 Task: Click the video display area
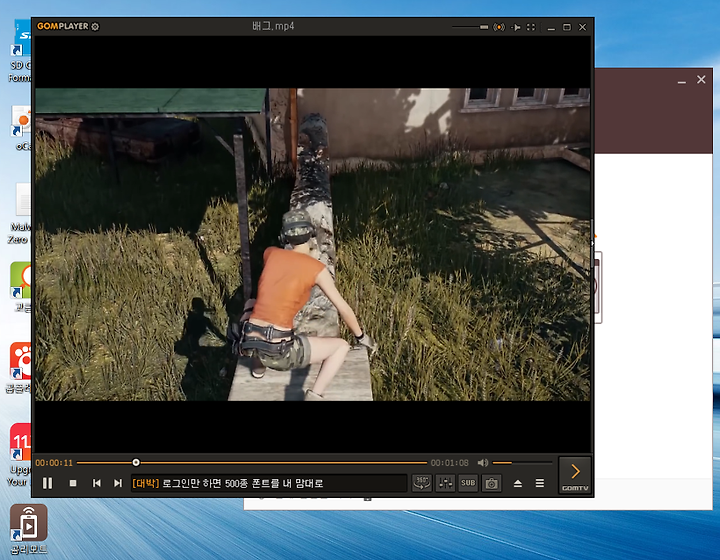pos(313,244)
